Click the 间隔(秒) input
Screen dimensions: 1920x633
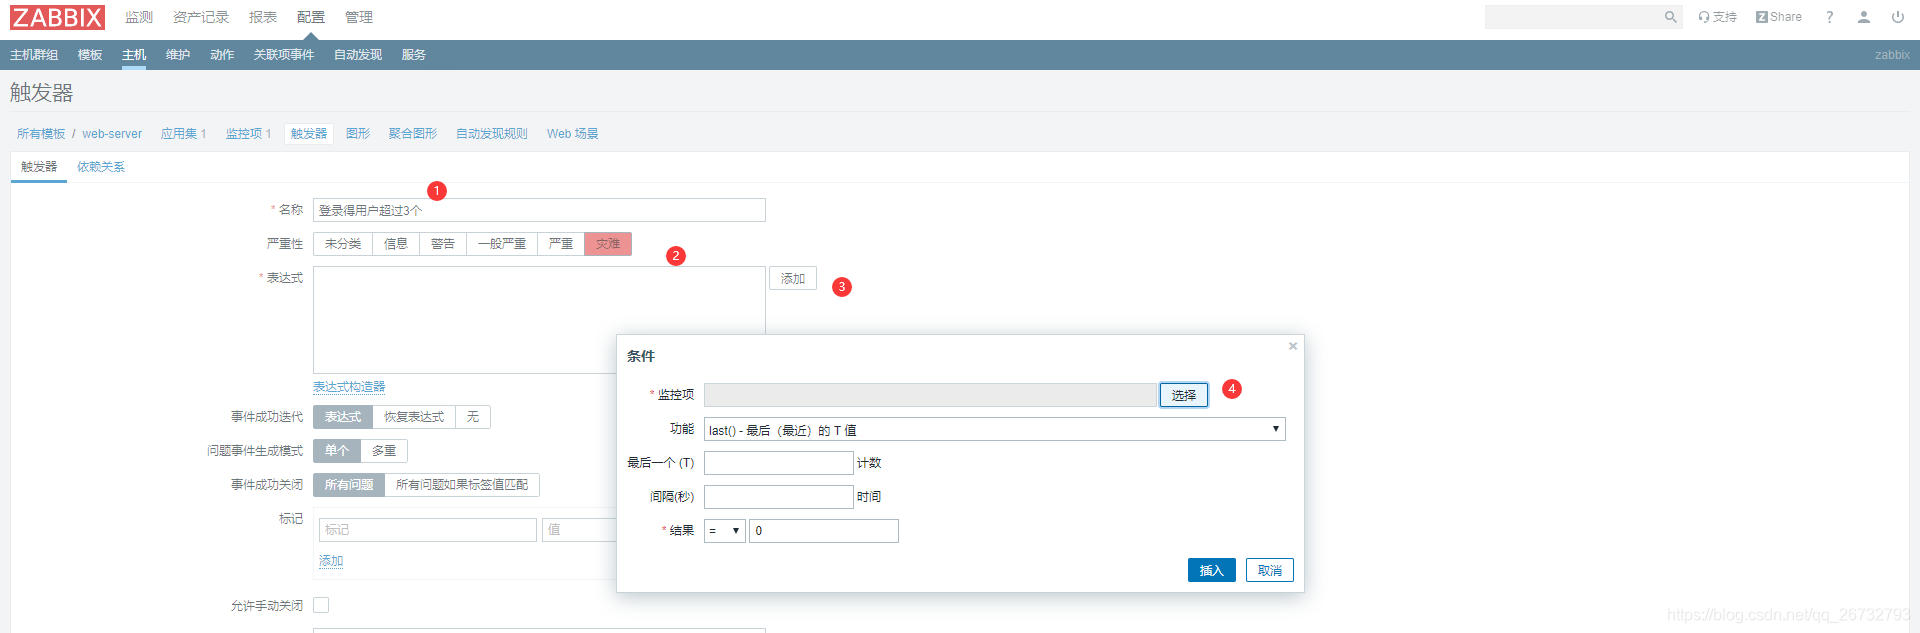[779, 497]
